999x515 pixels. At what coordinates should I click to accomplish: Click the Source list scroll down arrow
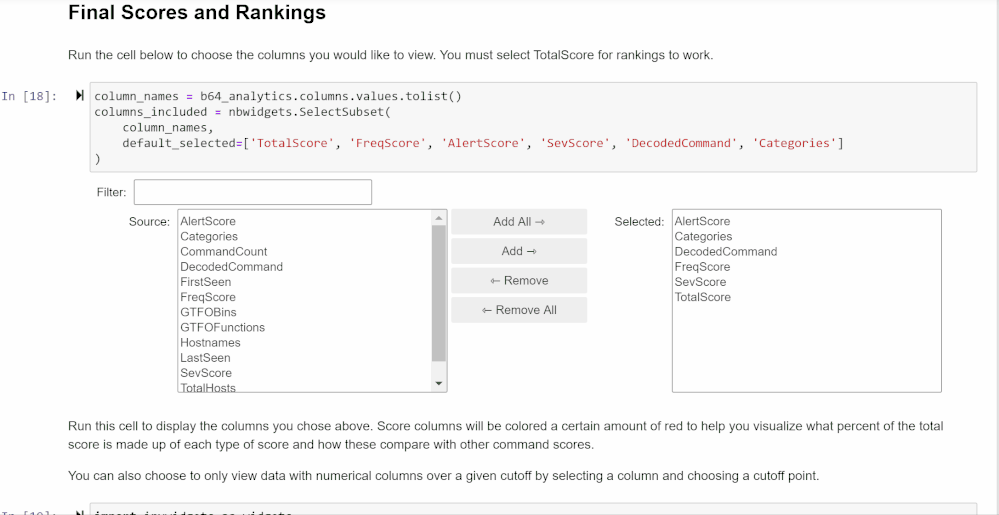click(438, 384)
